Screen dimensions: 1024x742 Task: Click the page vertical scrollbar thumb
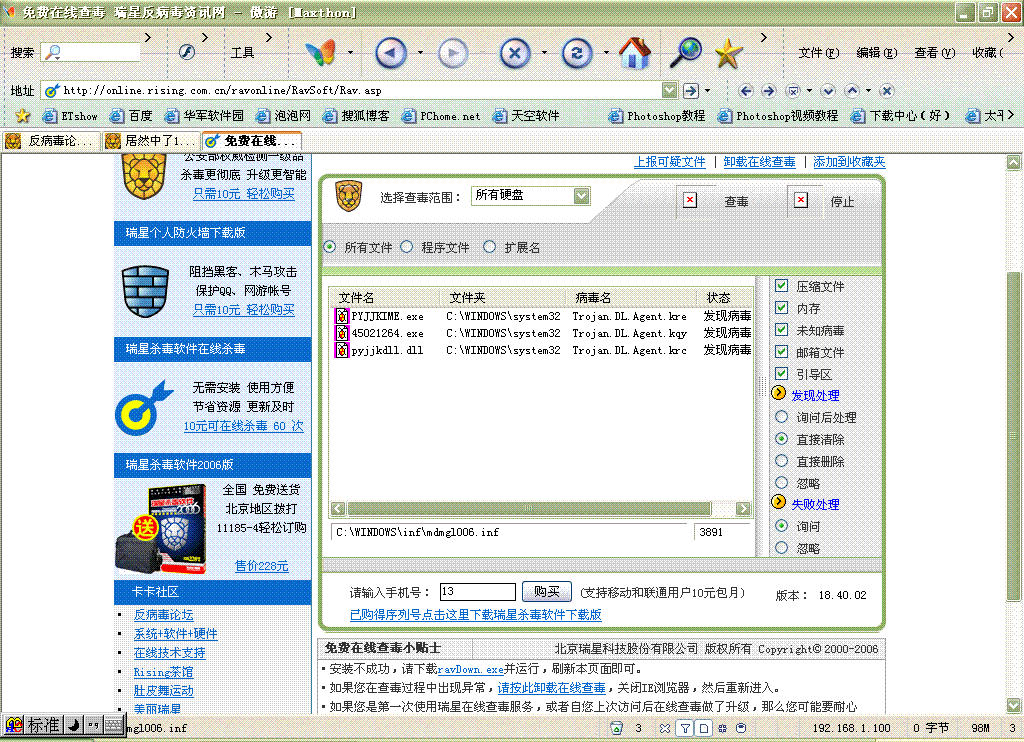1013,436
